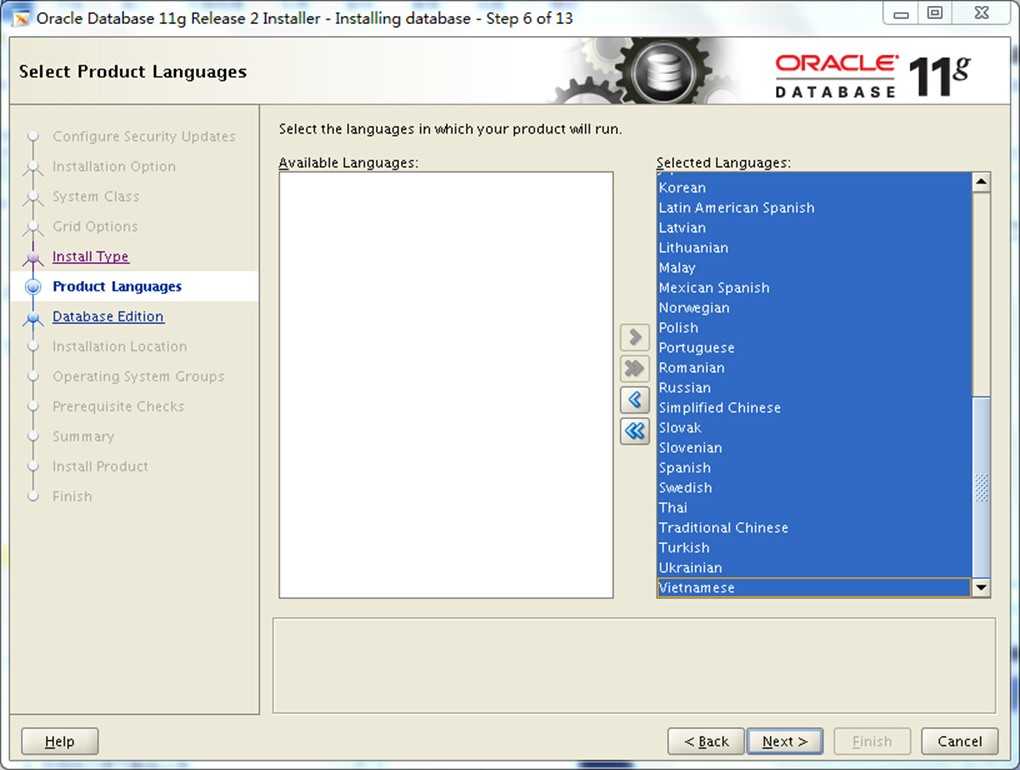Select Portuguese in the list
This screenshot has width=1020, height=770.
(814, 348)
